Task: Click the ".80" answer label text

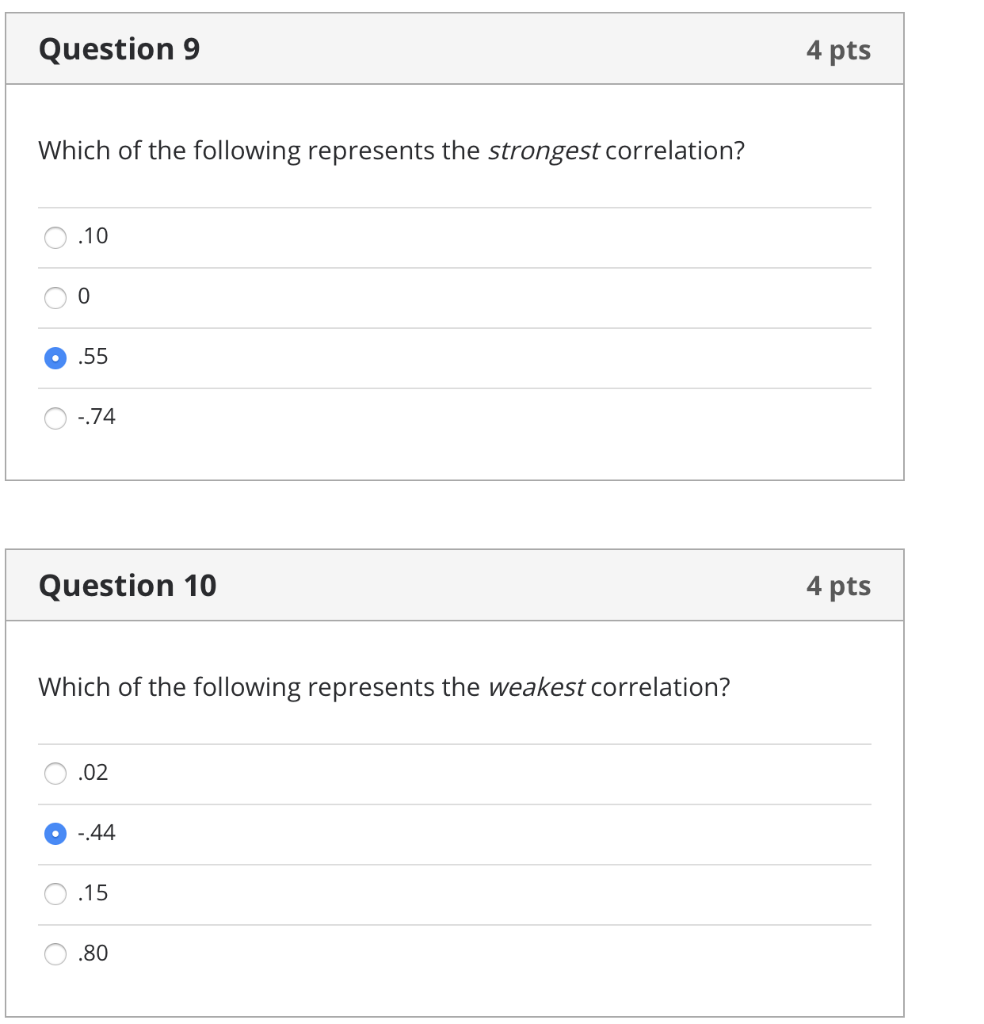Action: (x=93, y=954)
